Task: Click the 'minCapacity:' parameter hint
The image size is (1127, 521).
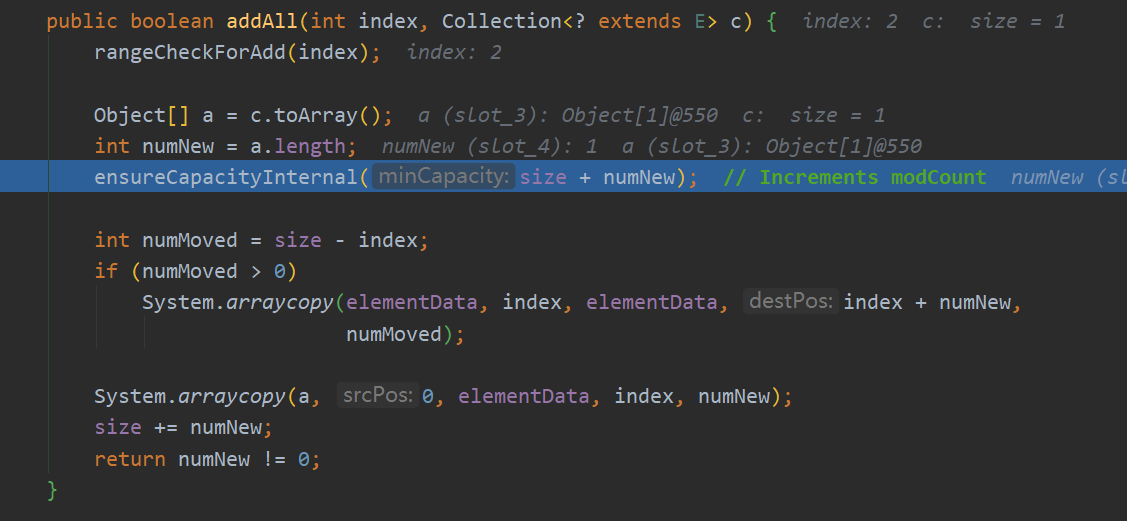Action: (443, 177)
